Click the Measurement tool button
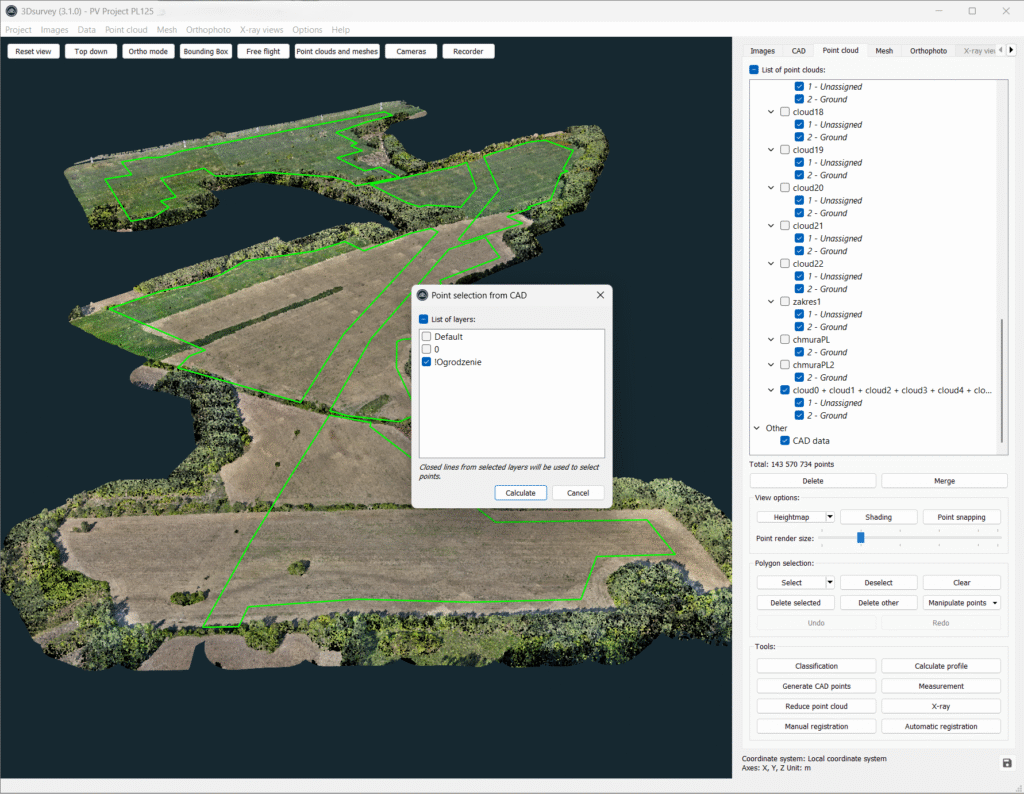1024x794 pixels. tap(940, 686)
